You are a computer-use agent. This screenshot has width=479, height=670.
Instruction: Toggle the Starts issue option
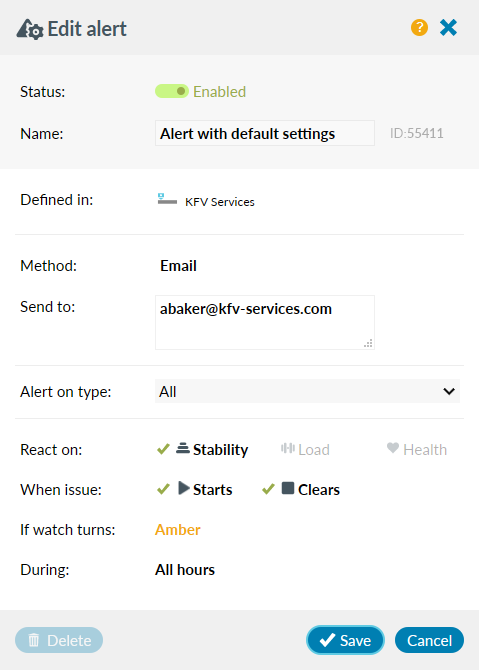pos(194,489)
